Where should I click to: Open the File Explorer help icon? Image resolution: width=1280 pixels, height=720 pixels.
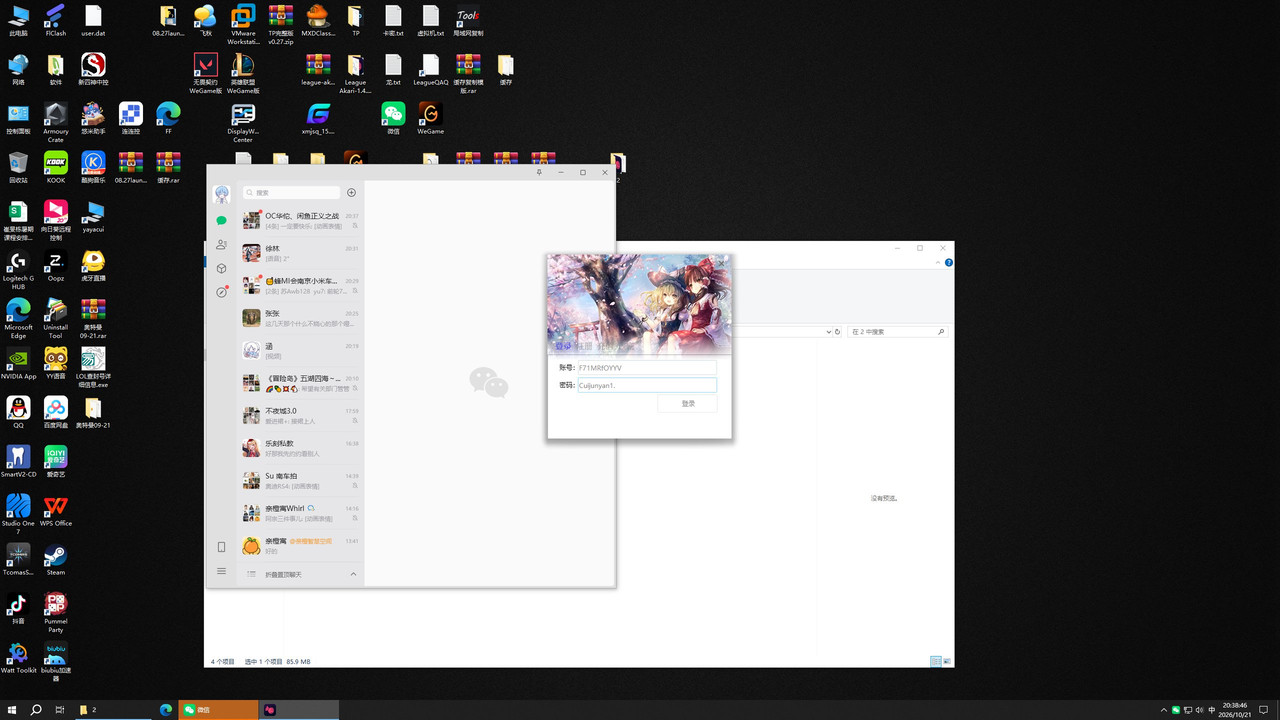949,263
